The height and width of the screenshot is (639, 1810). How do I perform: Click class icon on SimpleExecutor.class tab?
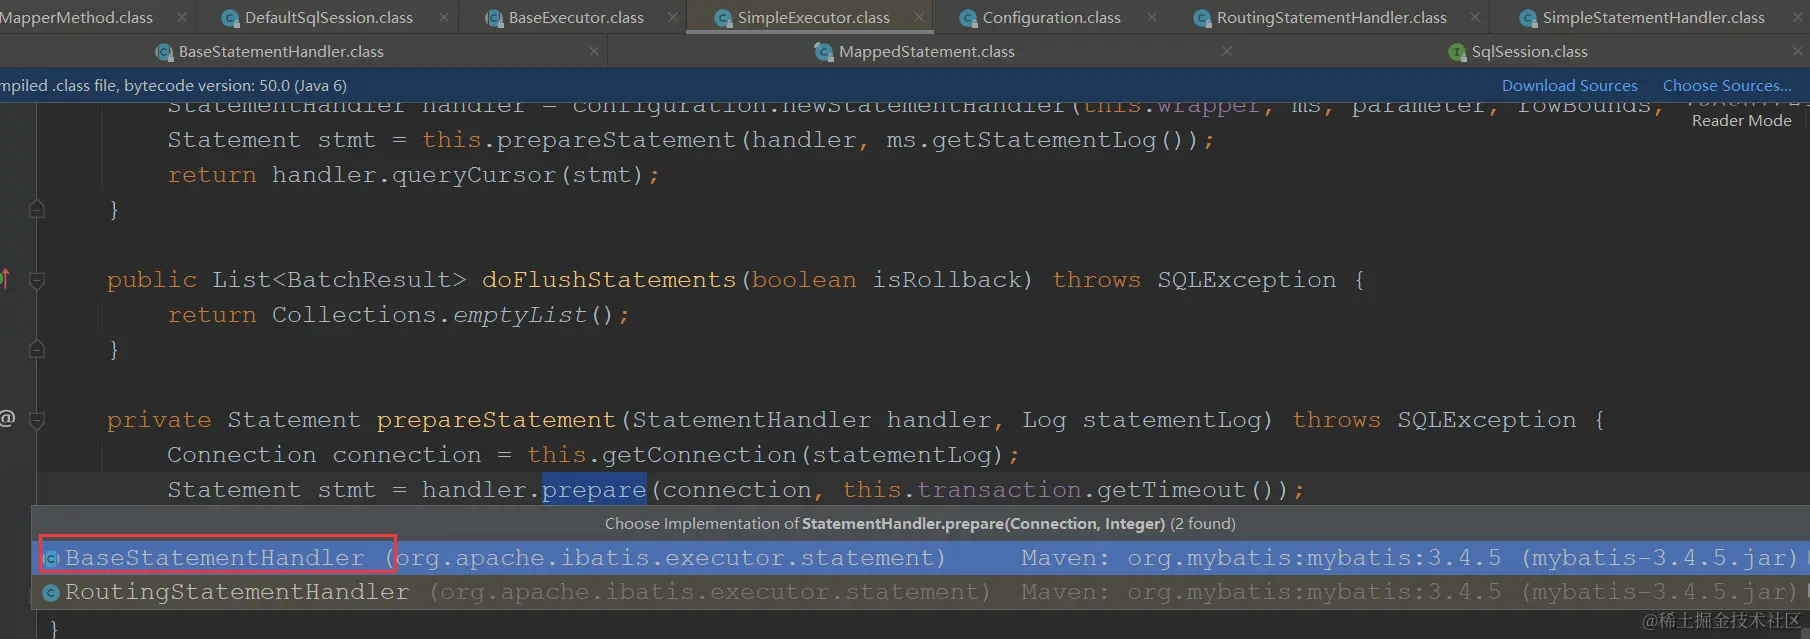point(723,18)
